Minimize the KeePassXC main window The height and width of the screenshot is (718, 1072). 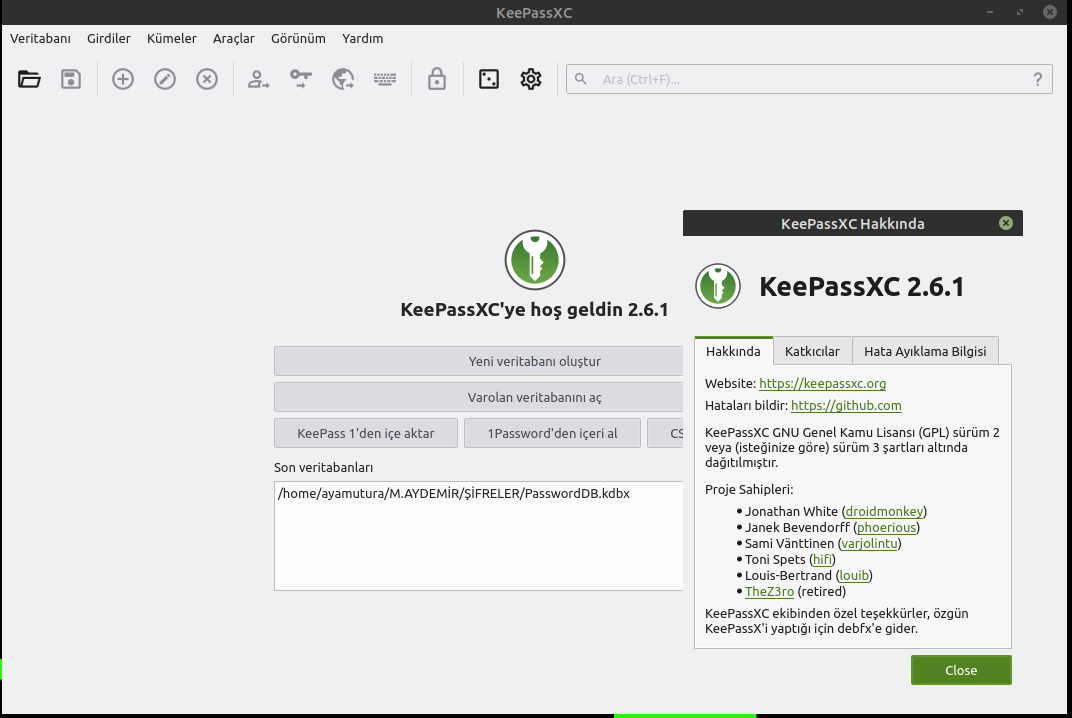tap(990, 12)
